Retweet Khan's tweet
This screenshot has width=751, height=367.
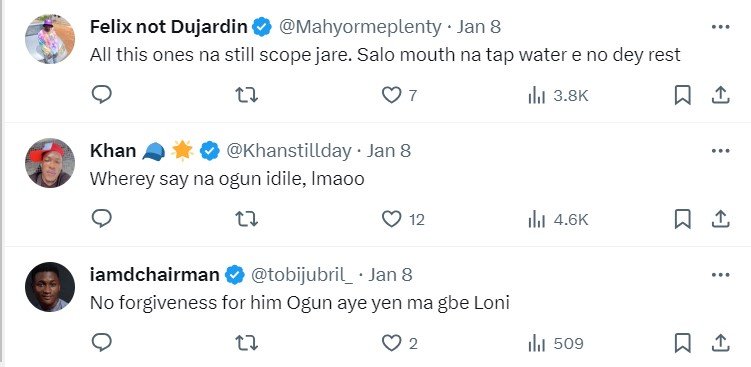point(247,219)
